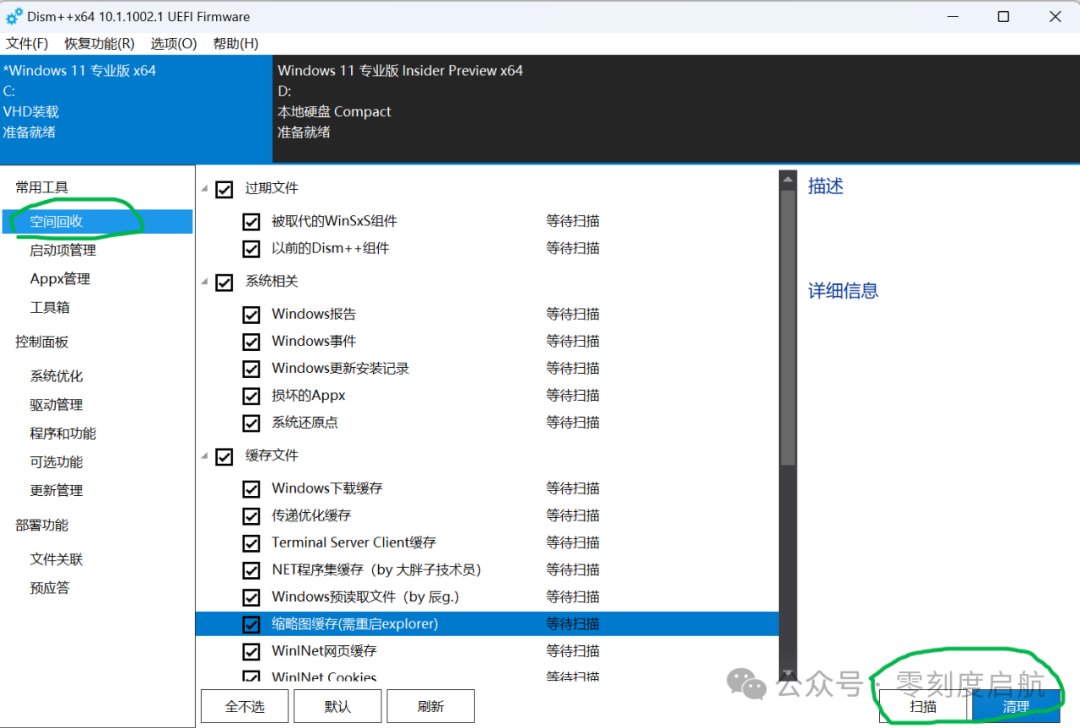Select the 系统还原点 row label
1080x728 pixels.
pyautogui.click(x=304, y=422)
